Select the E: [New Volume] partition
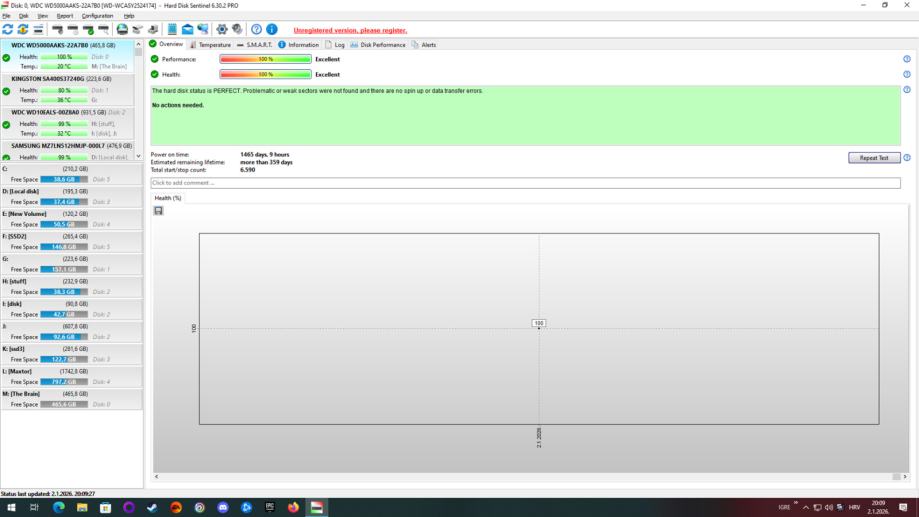 pyautogui.click(x=71, y=219)
